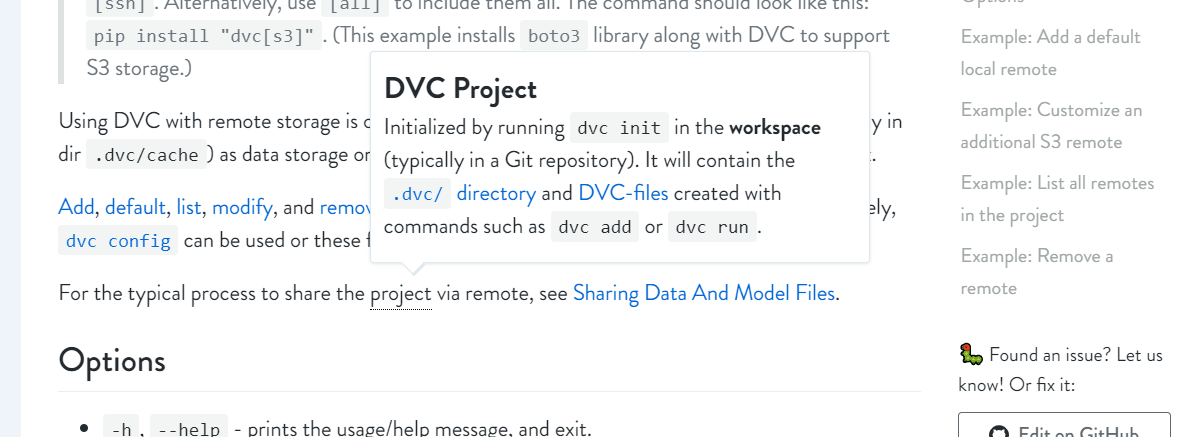Click the Options section heading
The image size is (1190, 437).
pos(112,360)
